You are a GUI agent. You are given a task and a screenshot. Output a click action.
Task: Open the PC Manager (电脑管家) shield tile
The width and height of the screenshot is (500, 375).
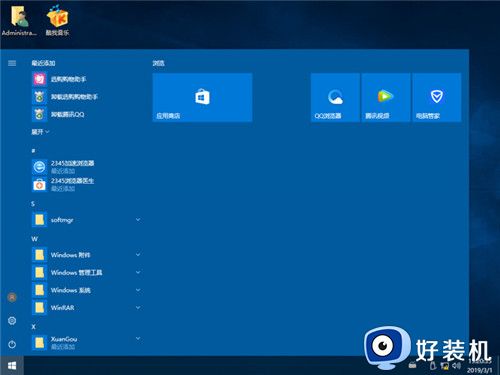pyautogui.click(x=437, y=97)
